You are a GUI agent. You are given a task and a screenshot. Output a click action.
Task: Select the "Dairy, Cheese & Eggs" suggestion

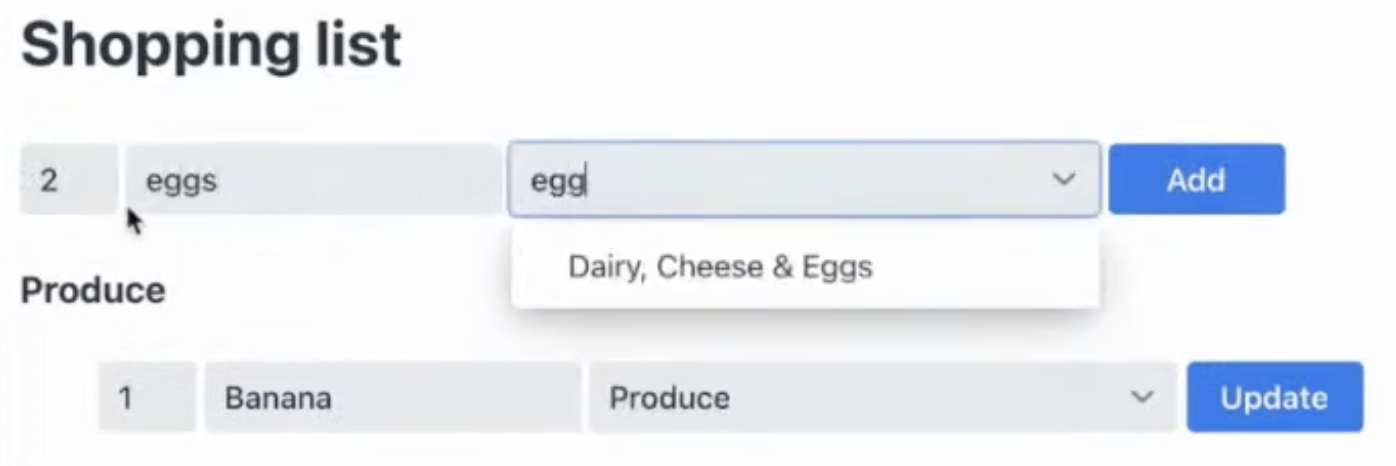pyautogui.click(x=720, y=267)
